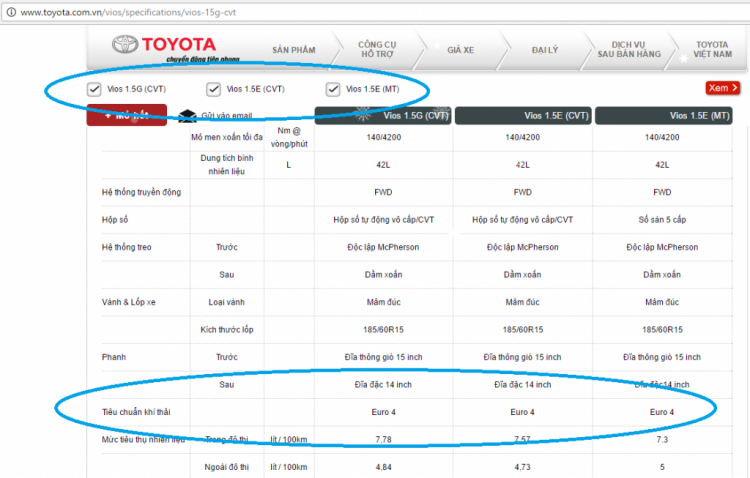
Task: Click the Dung tích bình nhiên liệu label
Action: (x=227, y=165)
